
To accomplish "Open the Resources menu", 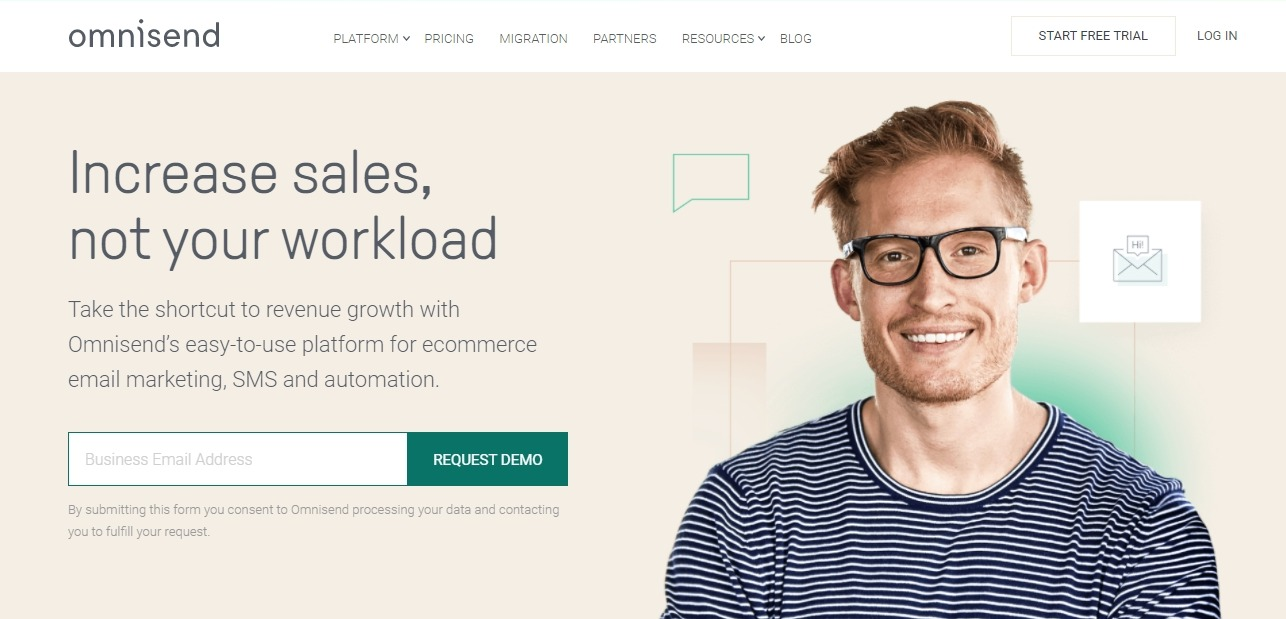I will click(718, 39).
